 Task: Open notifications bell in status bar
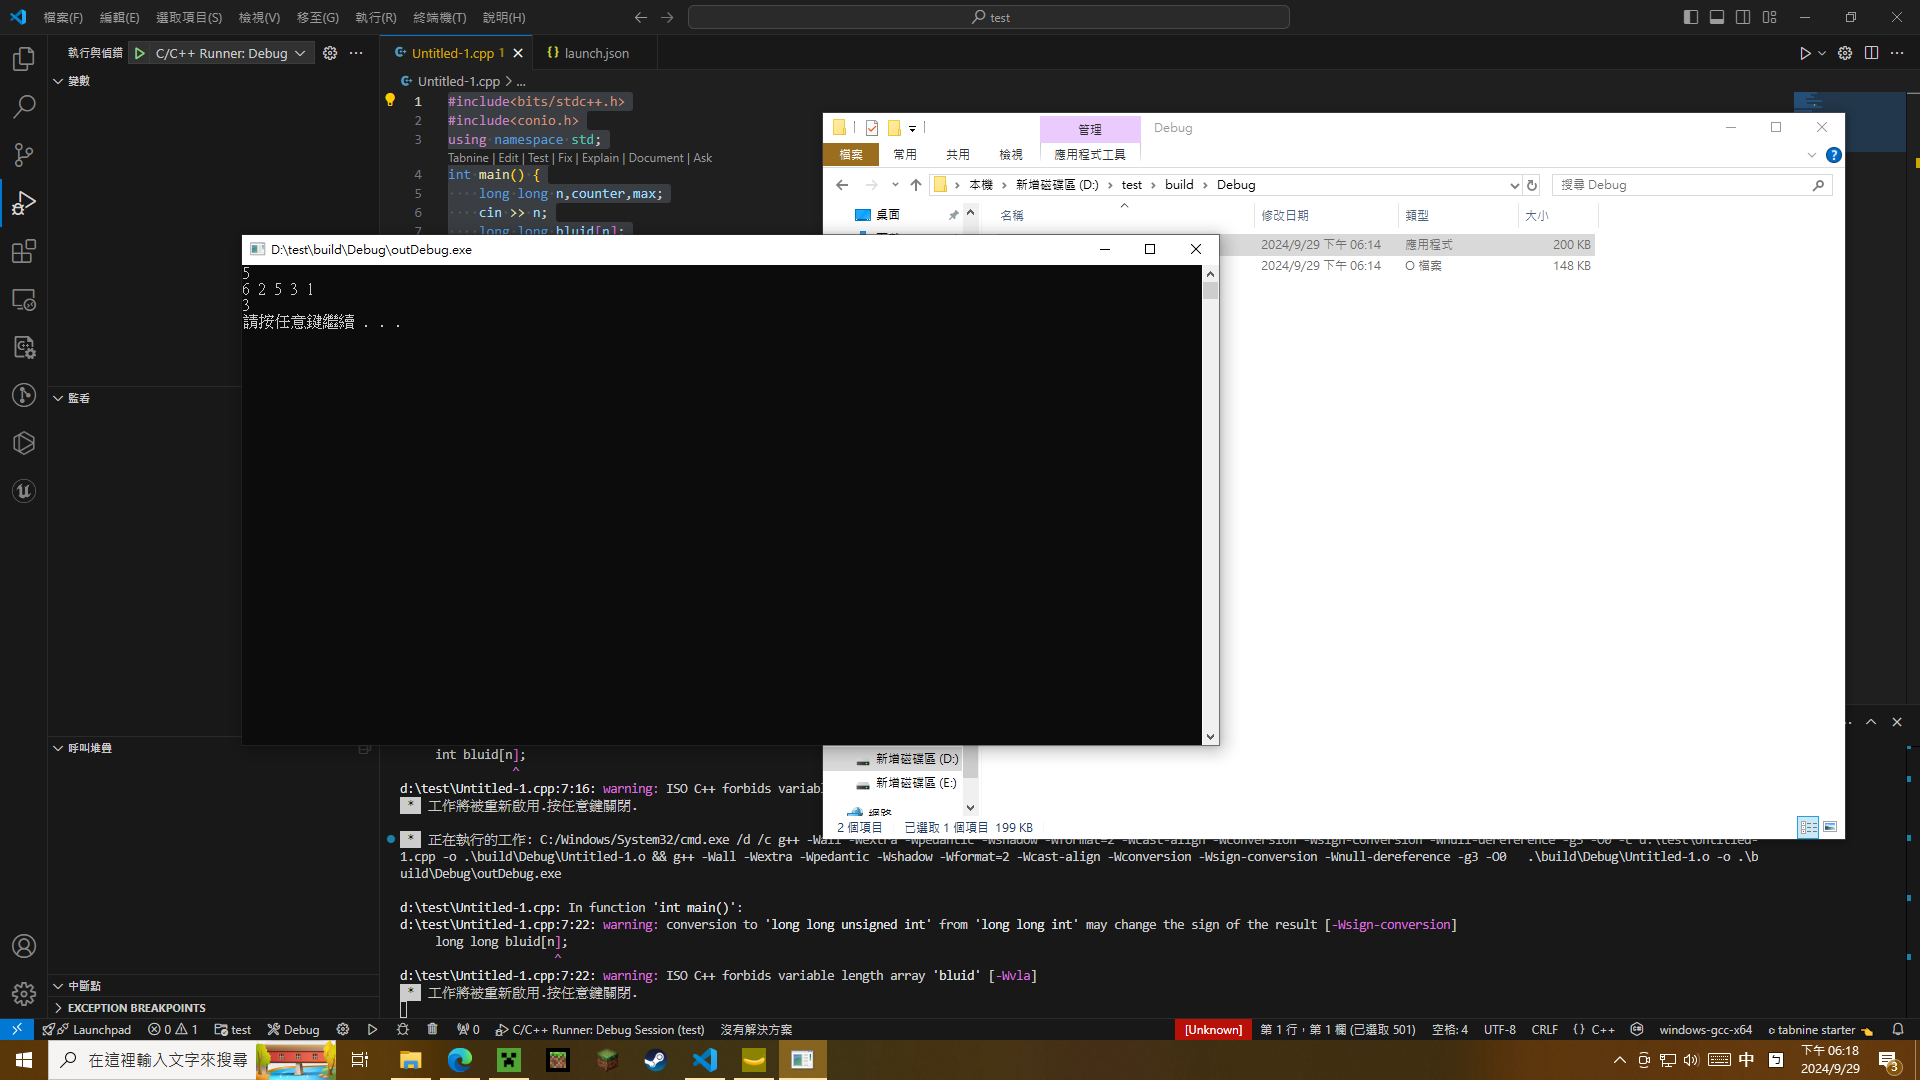pyautogui.click(x=1897, y=1029)
